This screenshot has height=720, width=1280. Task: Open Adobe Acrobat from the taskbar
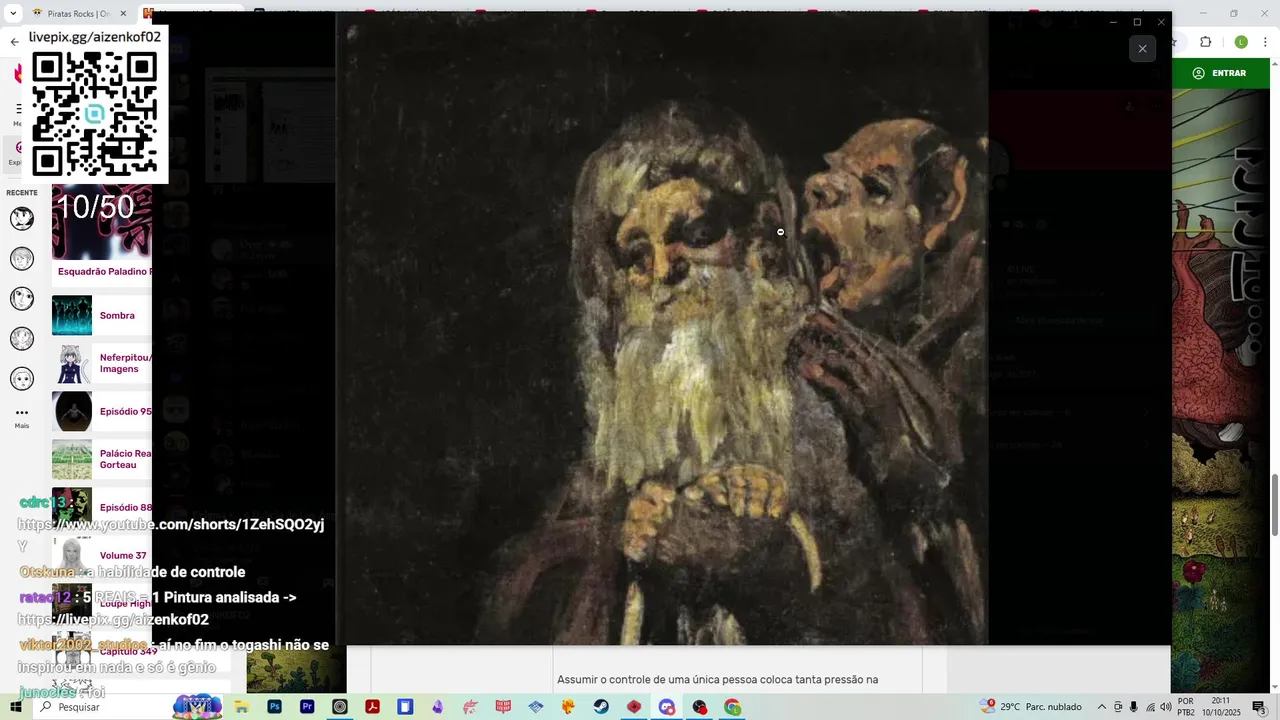click(372, 707)
